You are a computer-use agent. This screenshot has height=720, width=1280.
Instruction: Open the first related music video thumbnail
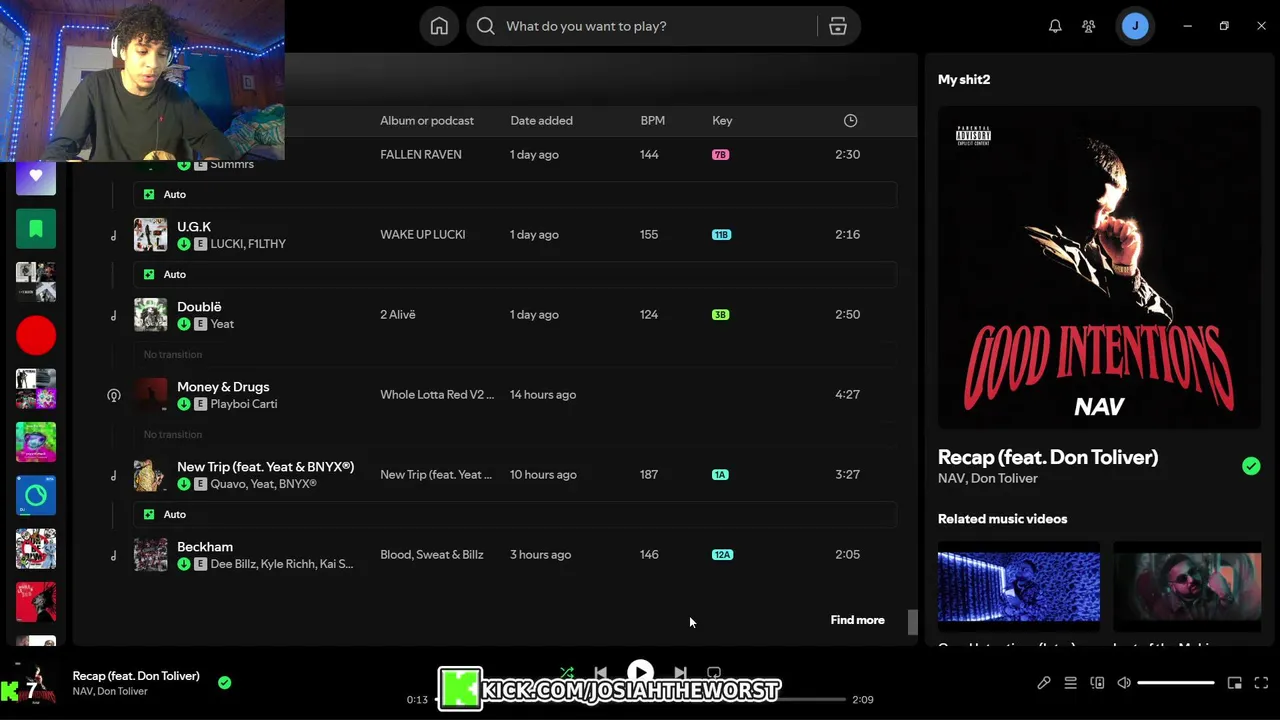pos(1018,586)
